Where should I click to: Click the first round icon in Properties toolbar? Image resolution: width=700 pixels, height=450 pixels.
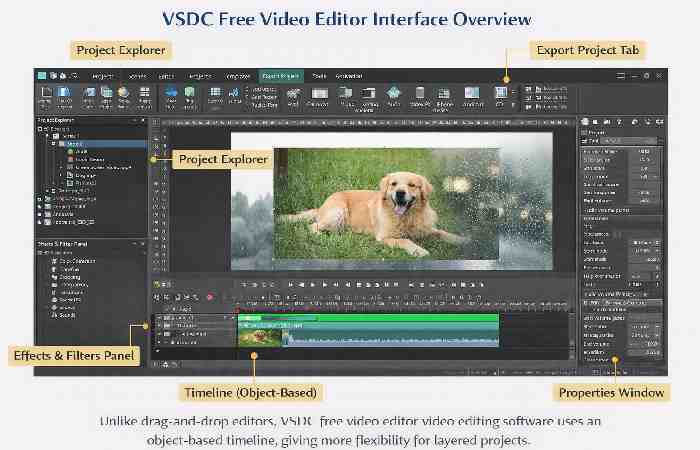(x=585, y=122)
